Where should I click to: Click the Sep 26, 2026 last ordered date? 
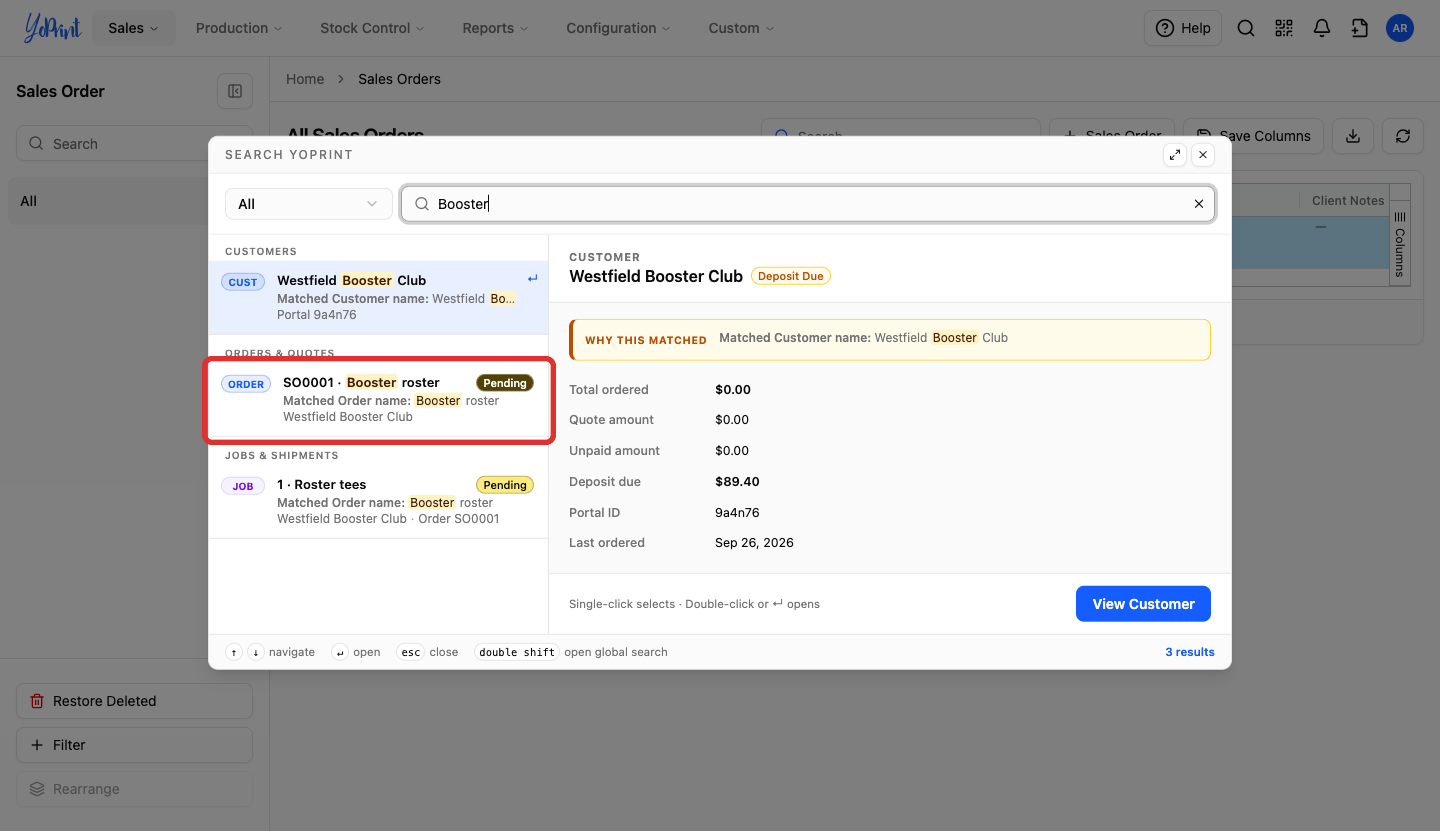[755, 543]
